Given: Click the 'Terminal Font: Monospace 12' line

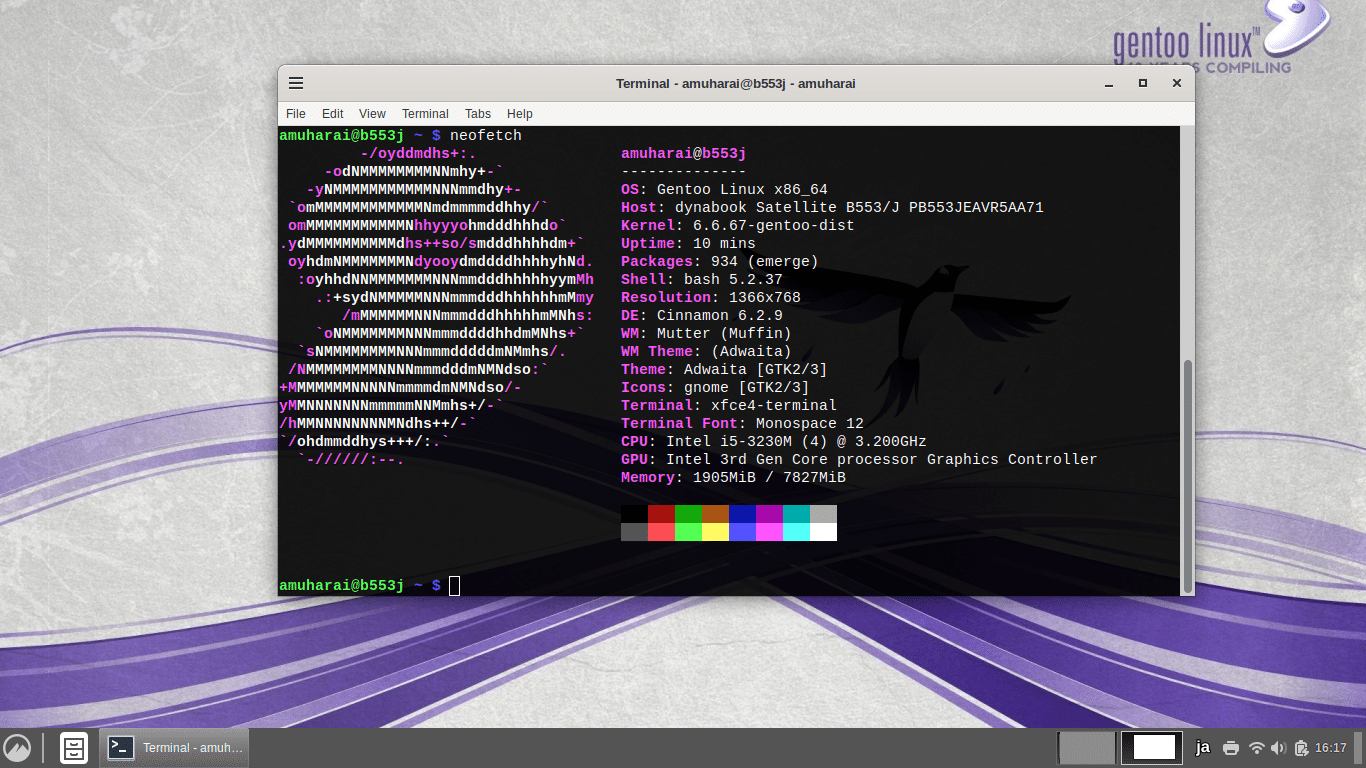Looking at the screenshot, I should pyautogui.click(x=742, y=423).
